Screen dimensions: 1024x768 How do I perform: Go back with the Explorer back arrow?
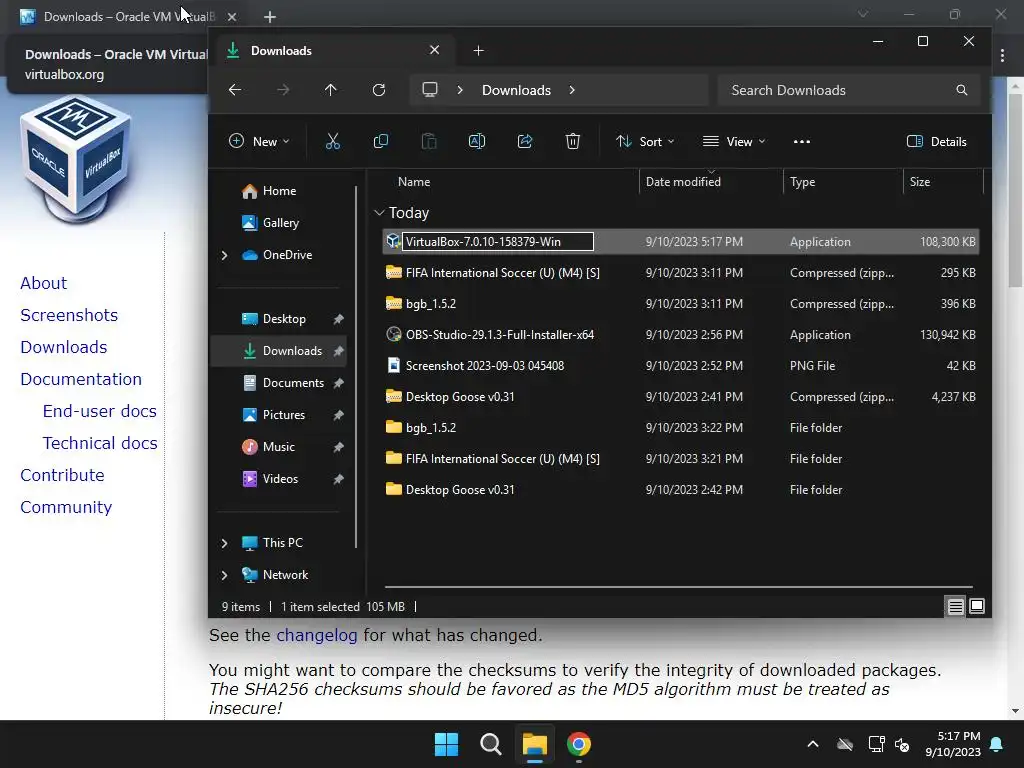[235, 90]
